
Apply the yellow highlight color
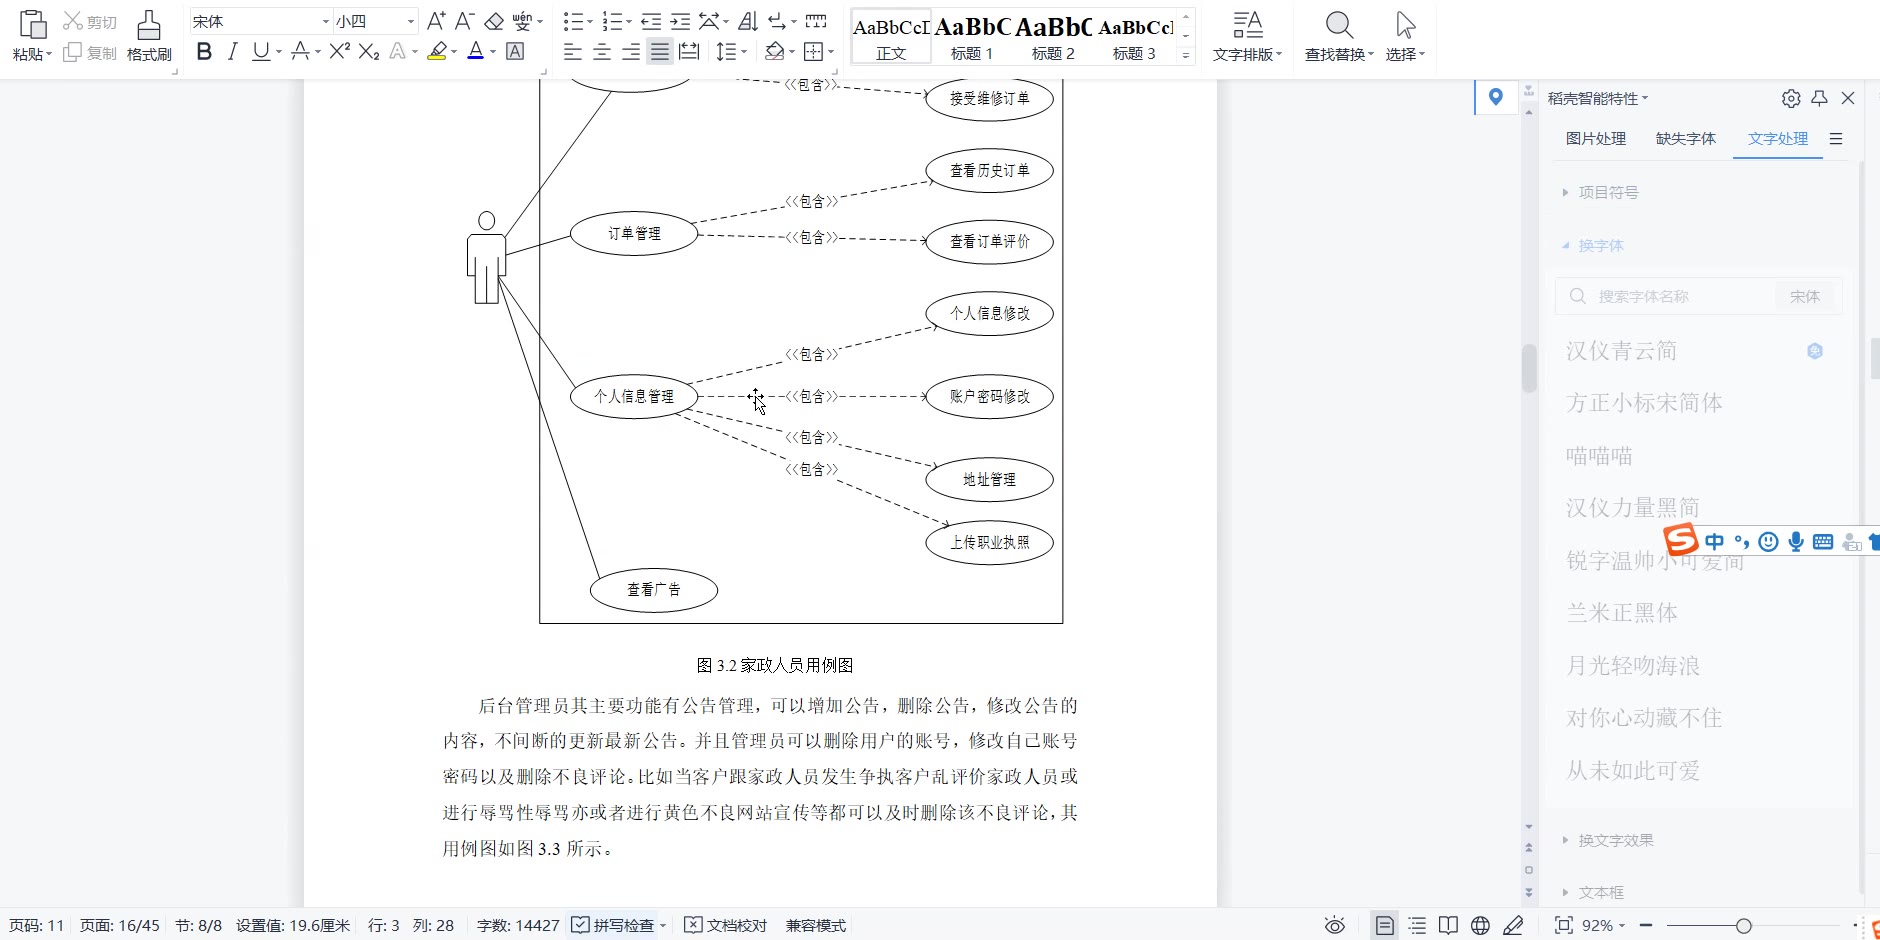point(437,52)
